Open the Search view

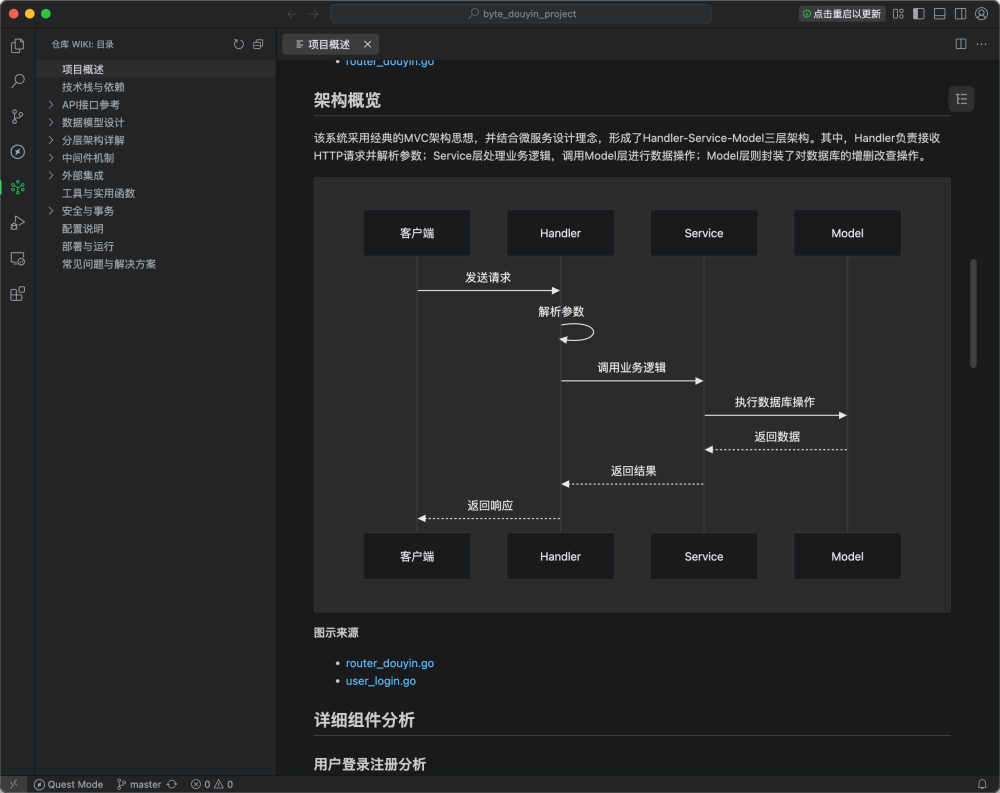coord(17,81)
